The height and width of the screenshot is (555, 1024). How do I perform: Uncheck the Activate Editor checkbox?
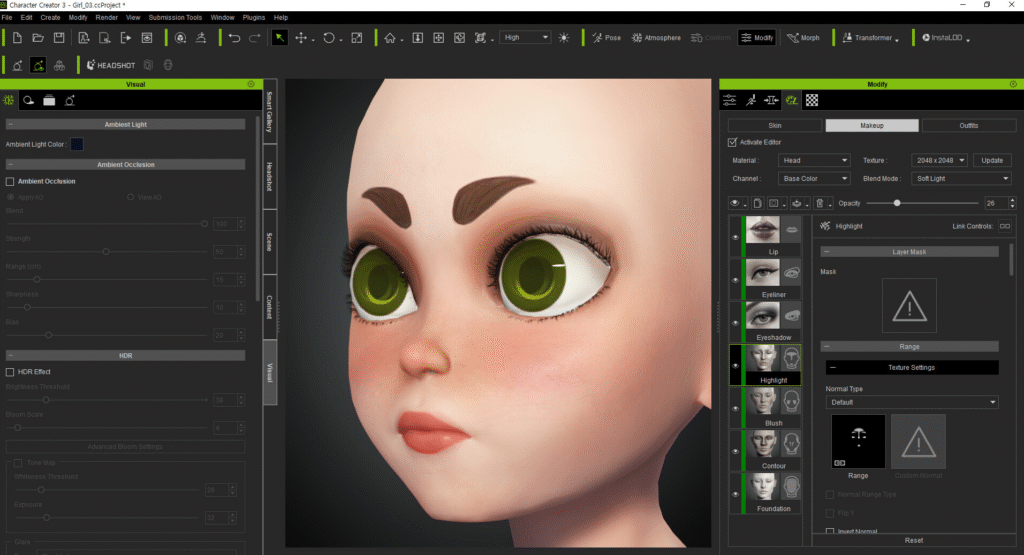click(x=732, y=143)
